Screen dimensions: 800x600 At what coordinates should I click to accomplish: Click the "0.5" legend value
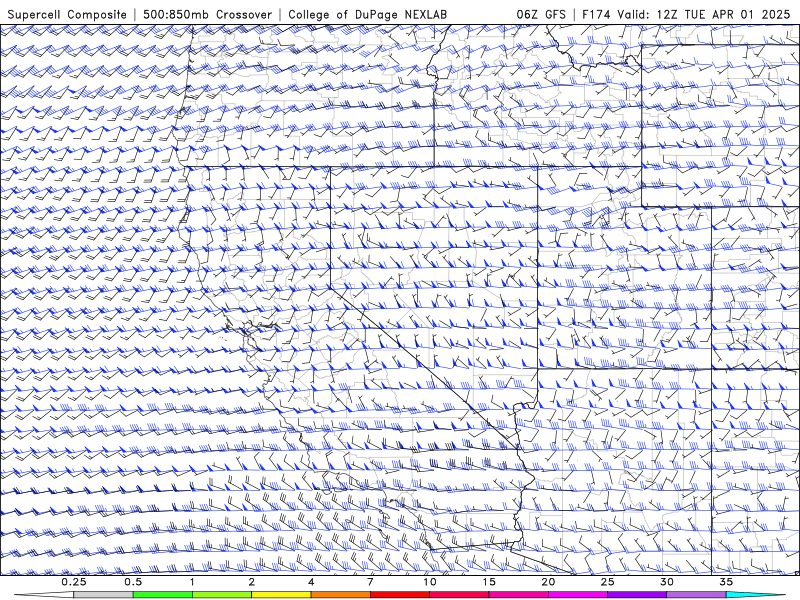click(133, 582)
